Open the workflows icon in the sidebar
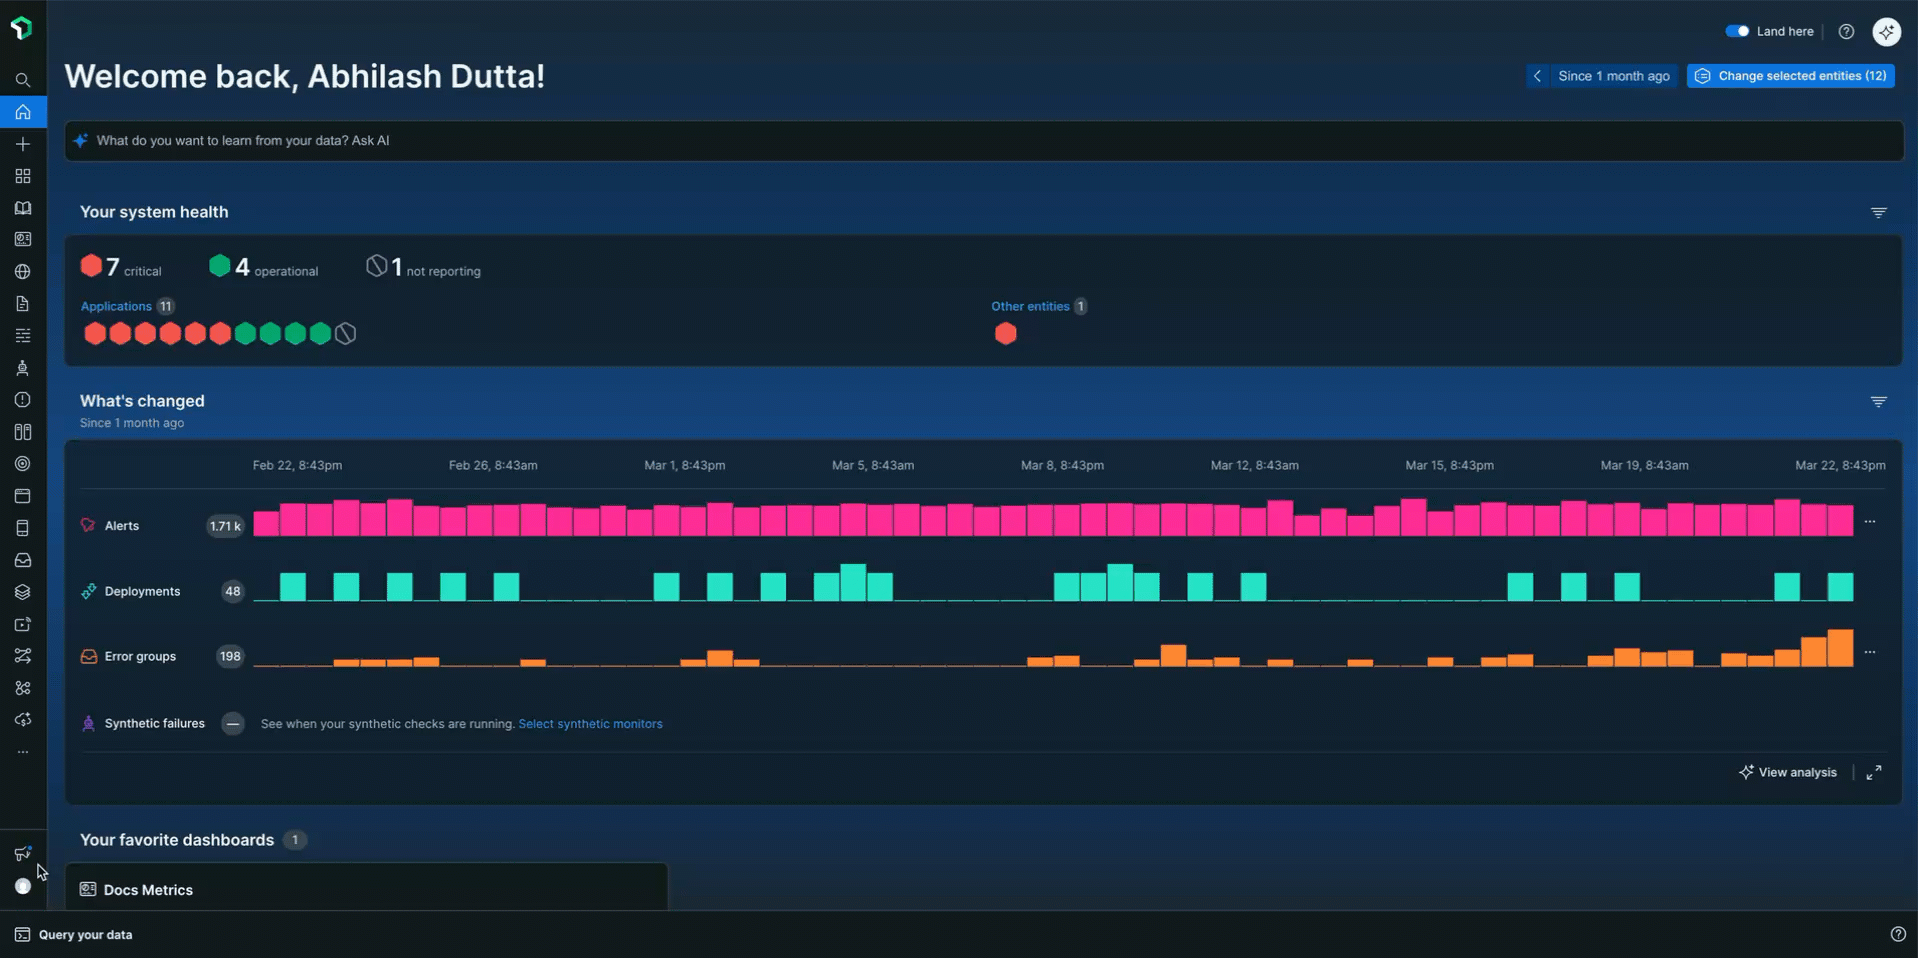This screenshot has width=1918, height=958. [x=22, y=656]
